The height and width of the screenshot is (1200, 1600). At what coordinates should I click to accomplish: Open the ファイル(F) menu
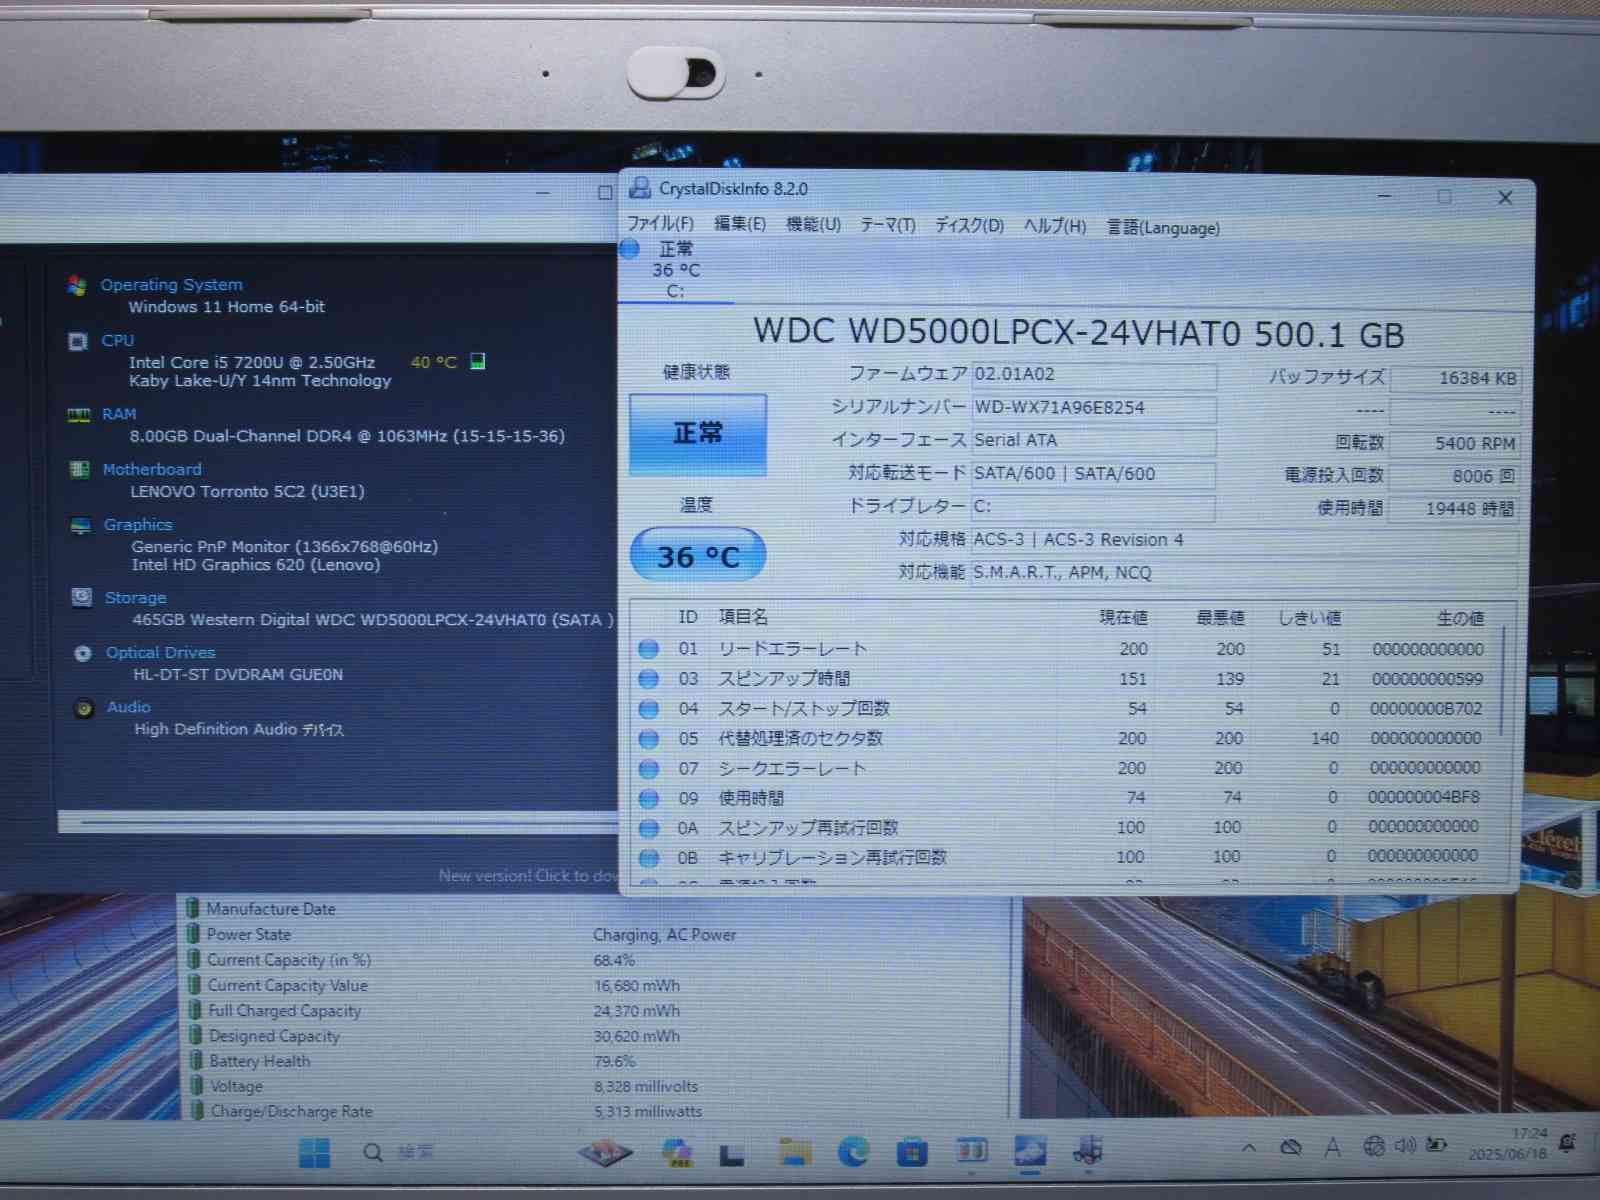(x=659, y=225)
